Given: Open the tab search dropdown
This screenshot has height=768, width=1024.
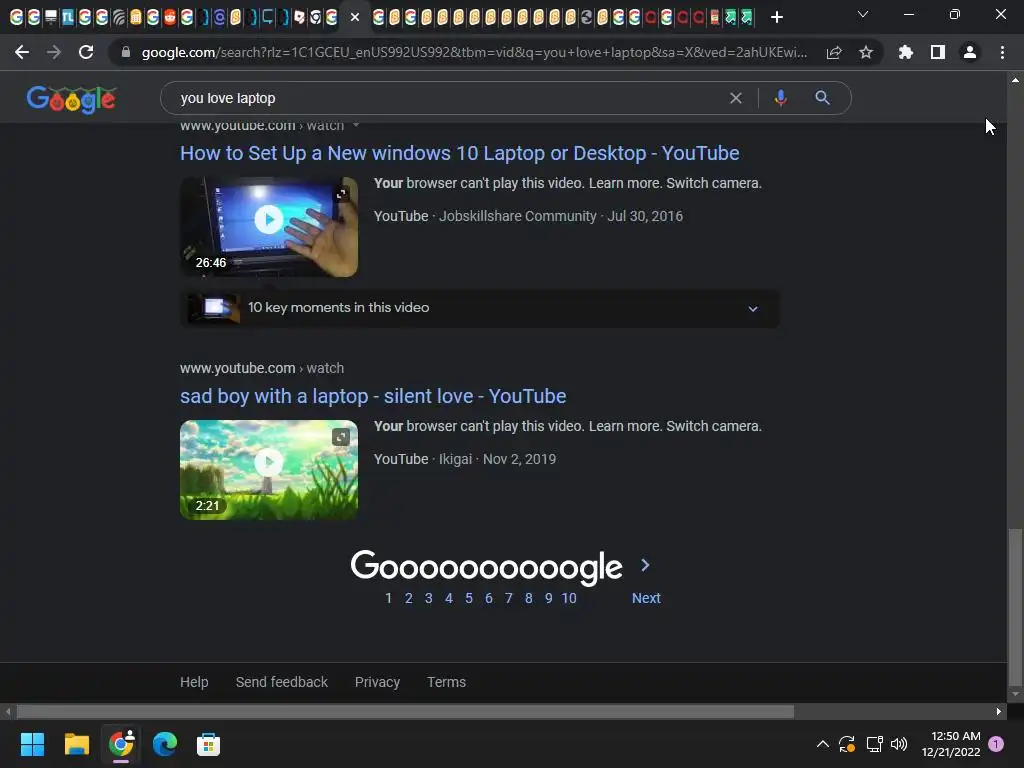Looking at the screenshot, I should tap(863, 14).
